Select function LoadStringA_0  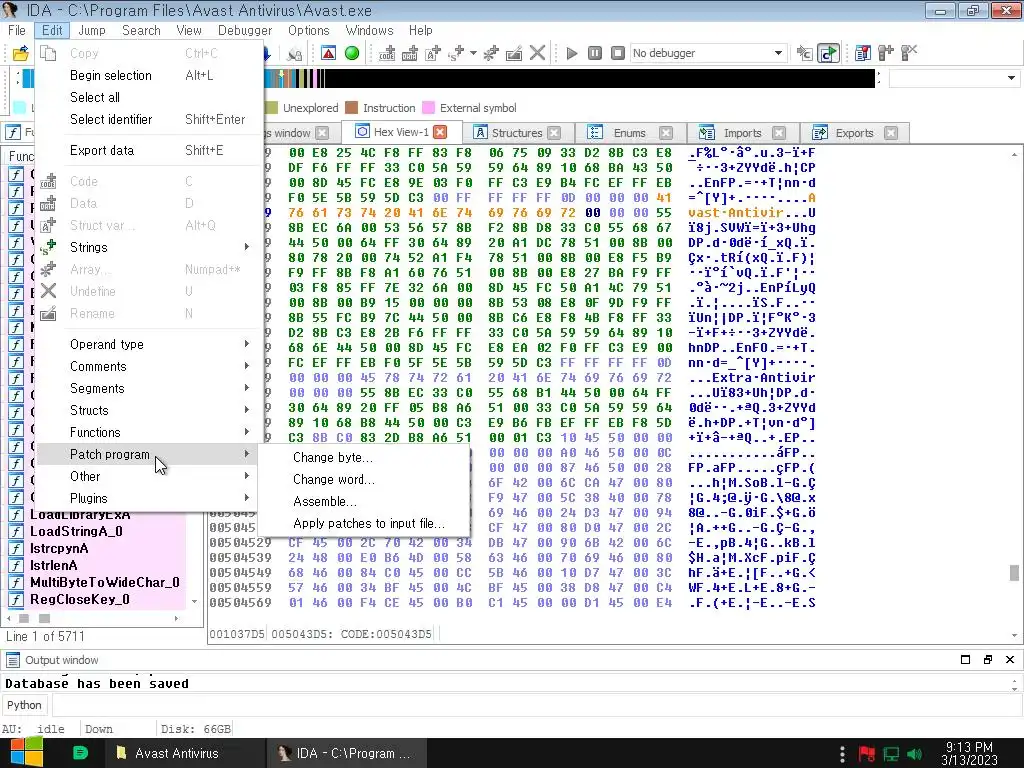click(76, 532)
